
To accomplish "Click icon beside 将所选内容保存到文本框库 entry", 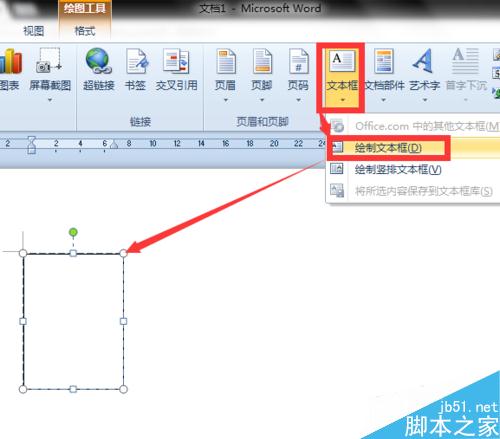I will 337,191.
